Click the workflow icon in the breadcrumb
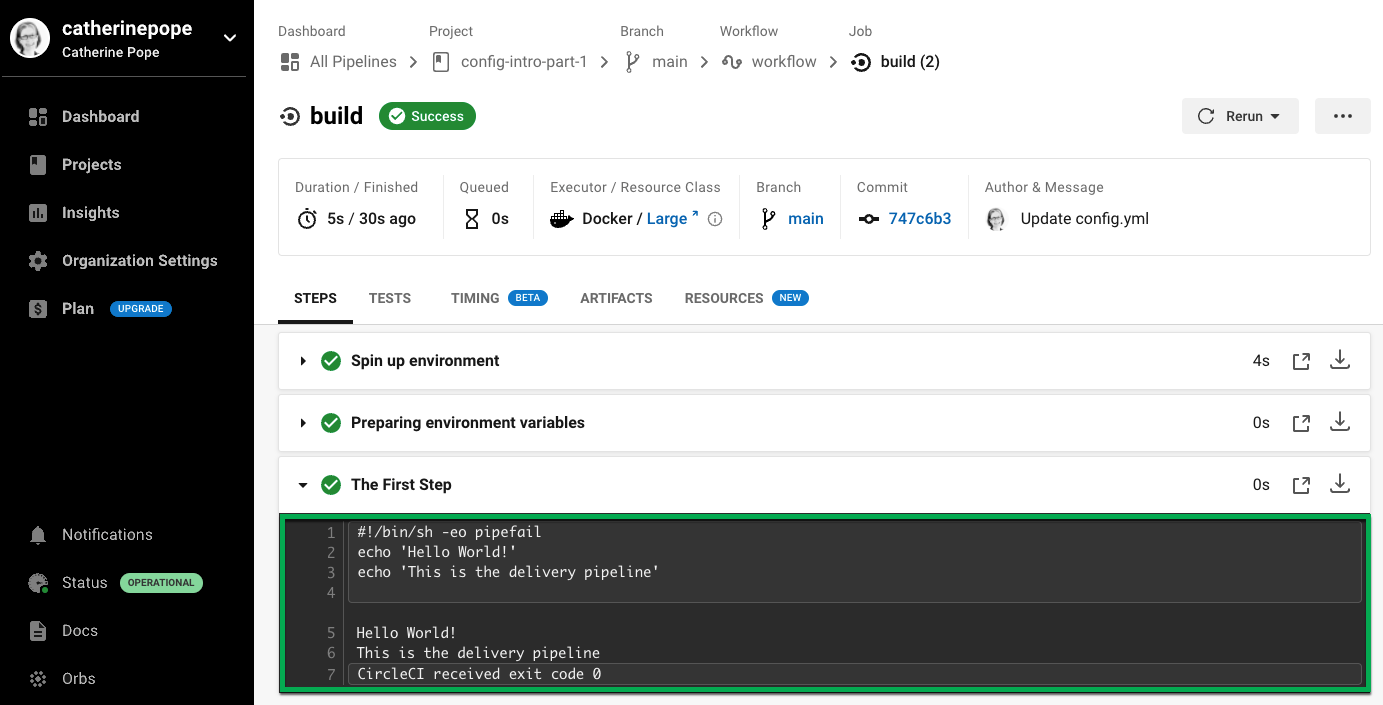 (731, 62)
